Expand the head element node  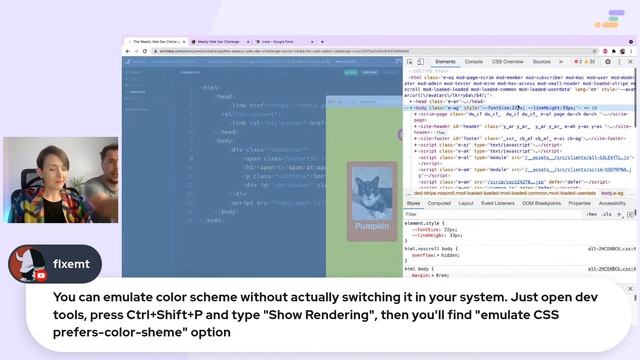pos(411,101)
